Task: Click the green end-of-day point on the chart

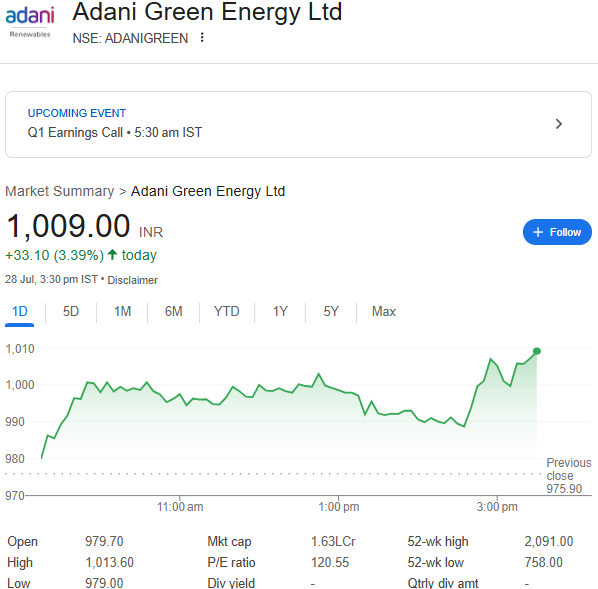Action: tap(537, 351)
